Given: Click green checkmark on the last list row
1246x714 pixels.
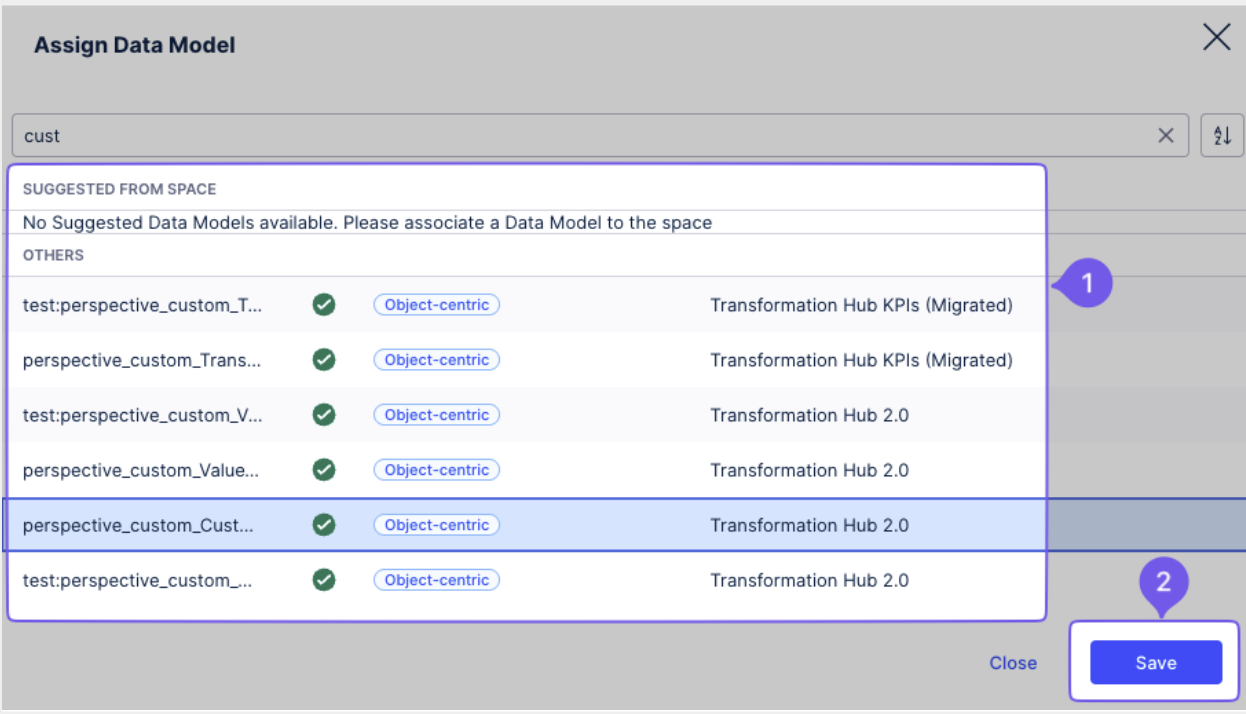Looking at the screenshot, I should pyautogui.click(x=323, y=580).
